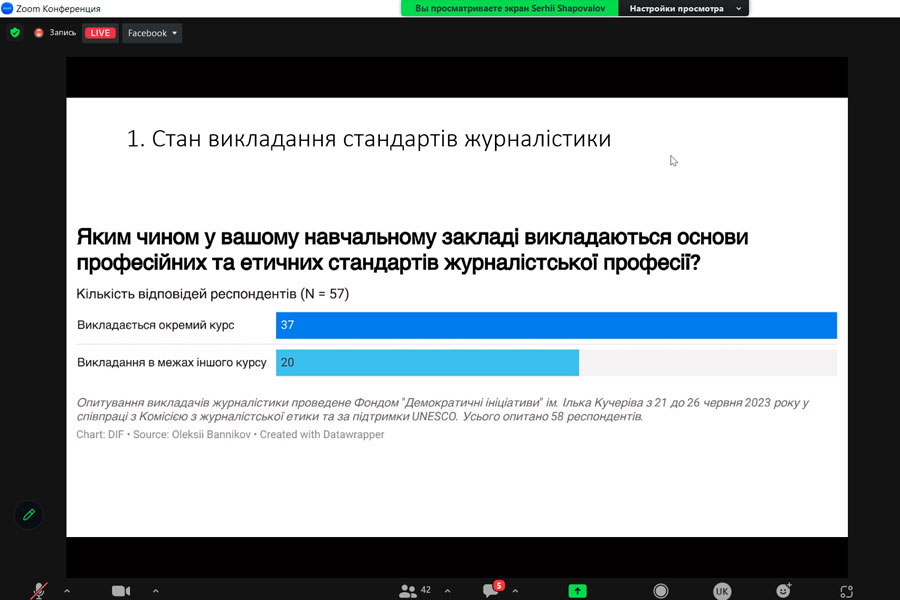Click the label "Викладається окремий курс"
The height and width of the screenshot is (600, 900).
click(156, 325)
